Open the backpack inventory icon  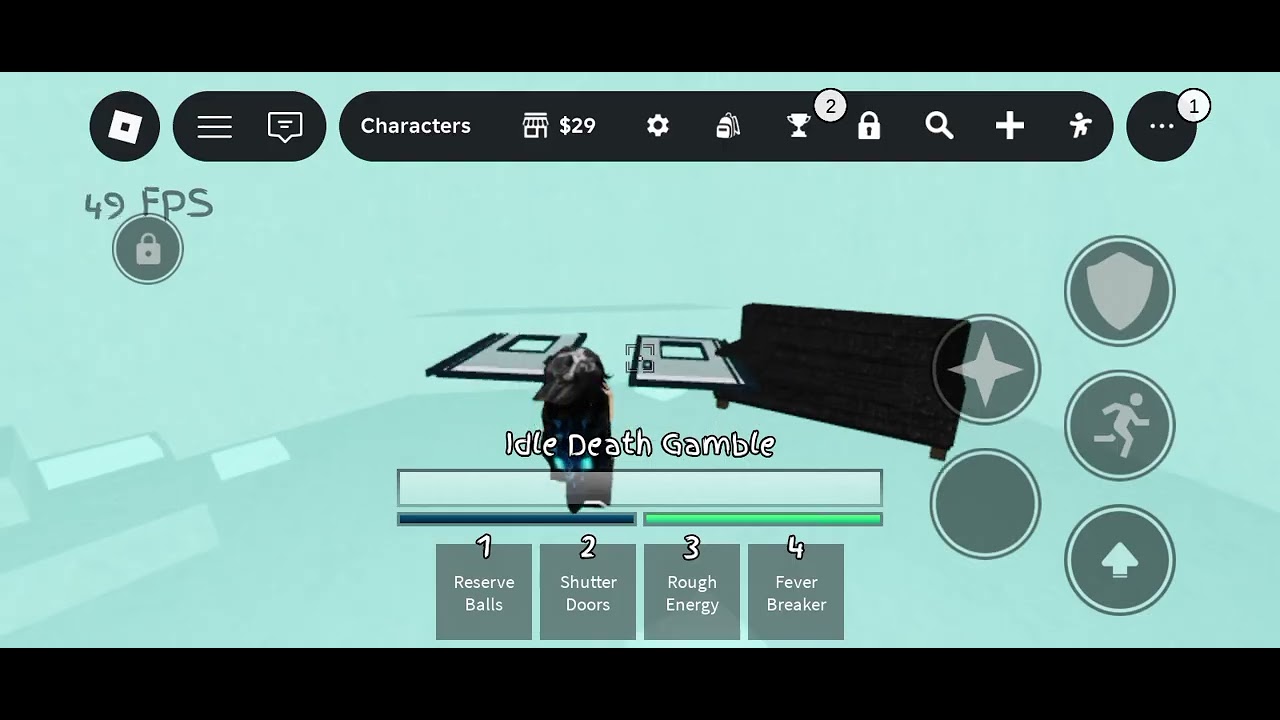728,126
